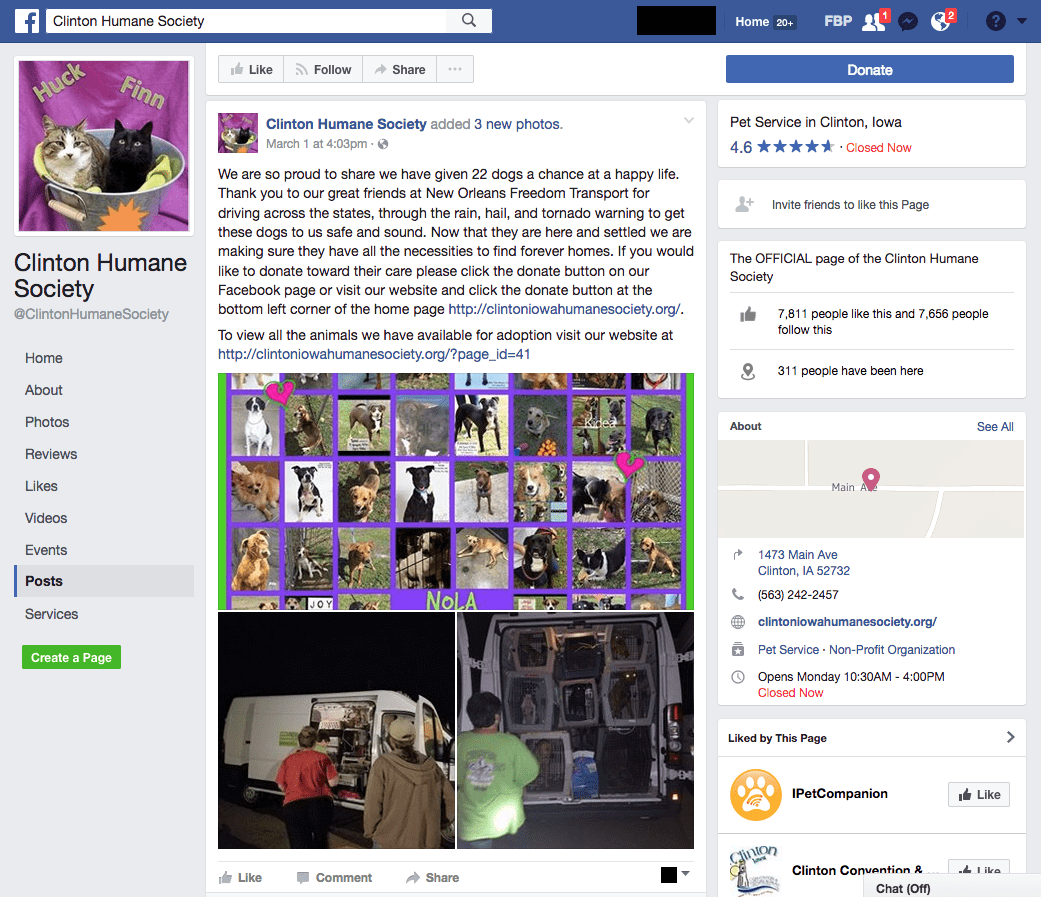The height and width of the screenshot is (897, 1041).
Task: Comment on the post
Action: (334, 877)
